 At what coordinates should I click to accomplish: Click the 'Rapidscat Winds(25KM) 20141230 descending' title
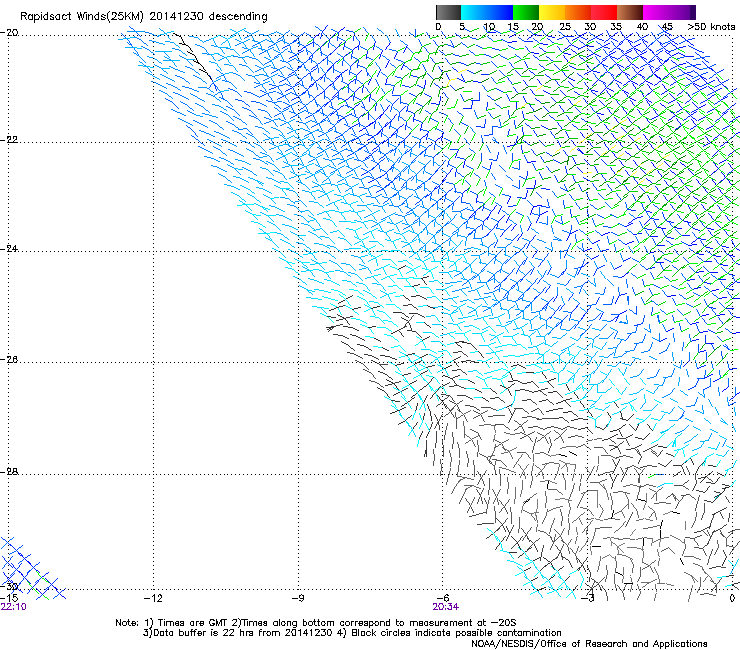[143, 17]
